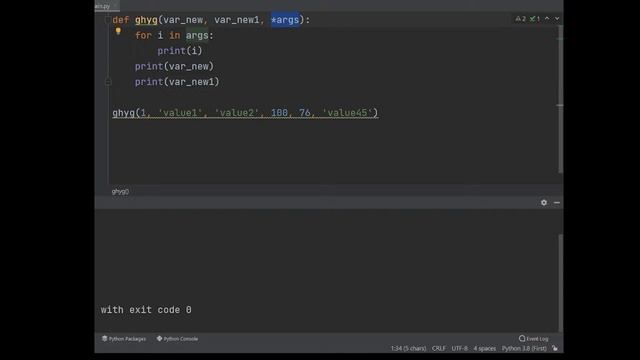Click the CRLF line separator status
The image size is (640, 360).
(x=439, y=349)
